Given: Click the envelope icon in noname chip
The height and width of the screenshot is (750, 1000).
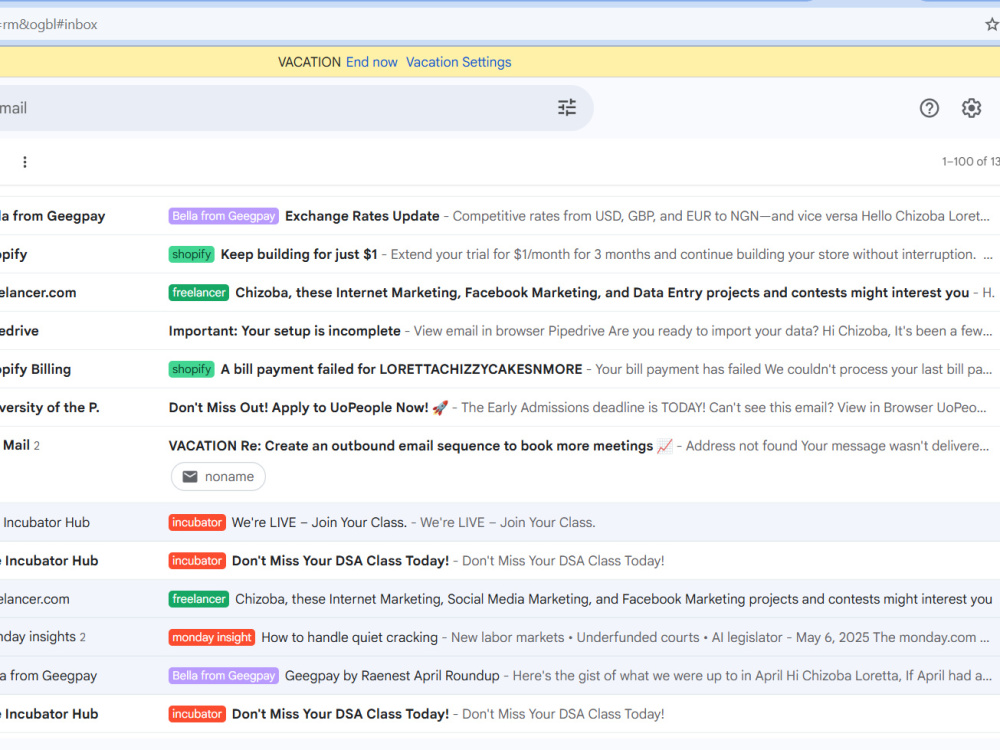Looking at the screenshot, I should [x=190, y=476].
